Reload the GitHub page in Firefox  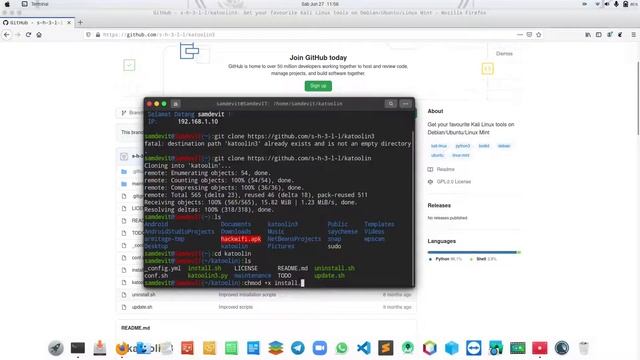point(28,35)
